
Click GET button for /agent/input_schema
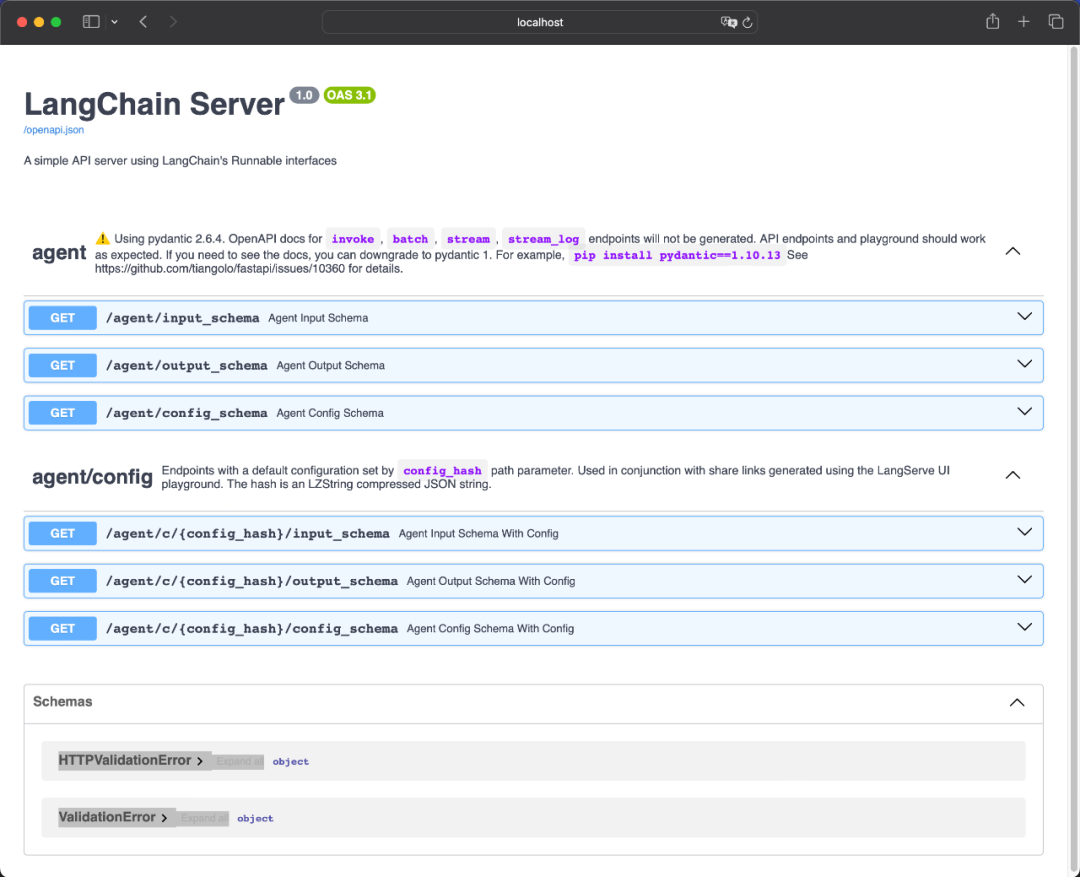click(63, 318)
